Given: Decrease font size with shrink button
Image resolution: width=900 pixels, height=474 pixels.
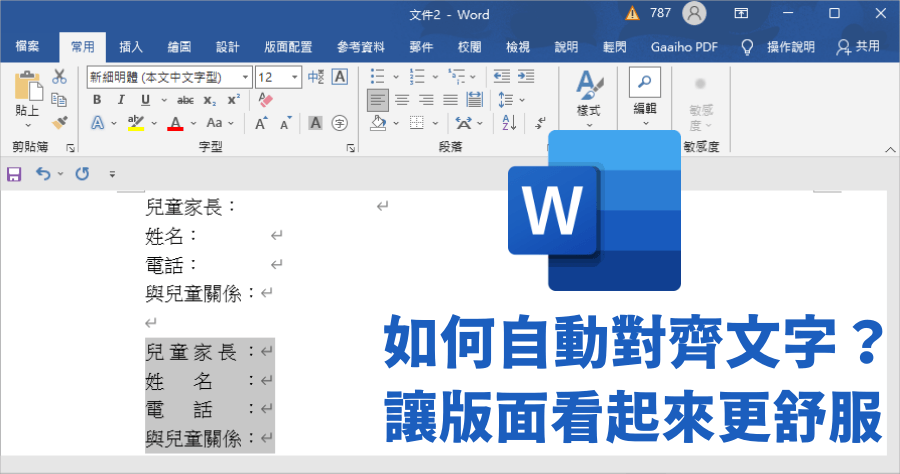Looking at the screenshot, I should (x=285, y=123).
